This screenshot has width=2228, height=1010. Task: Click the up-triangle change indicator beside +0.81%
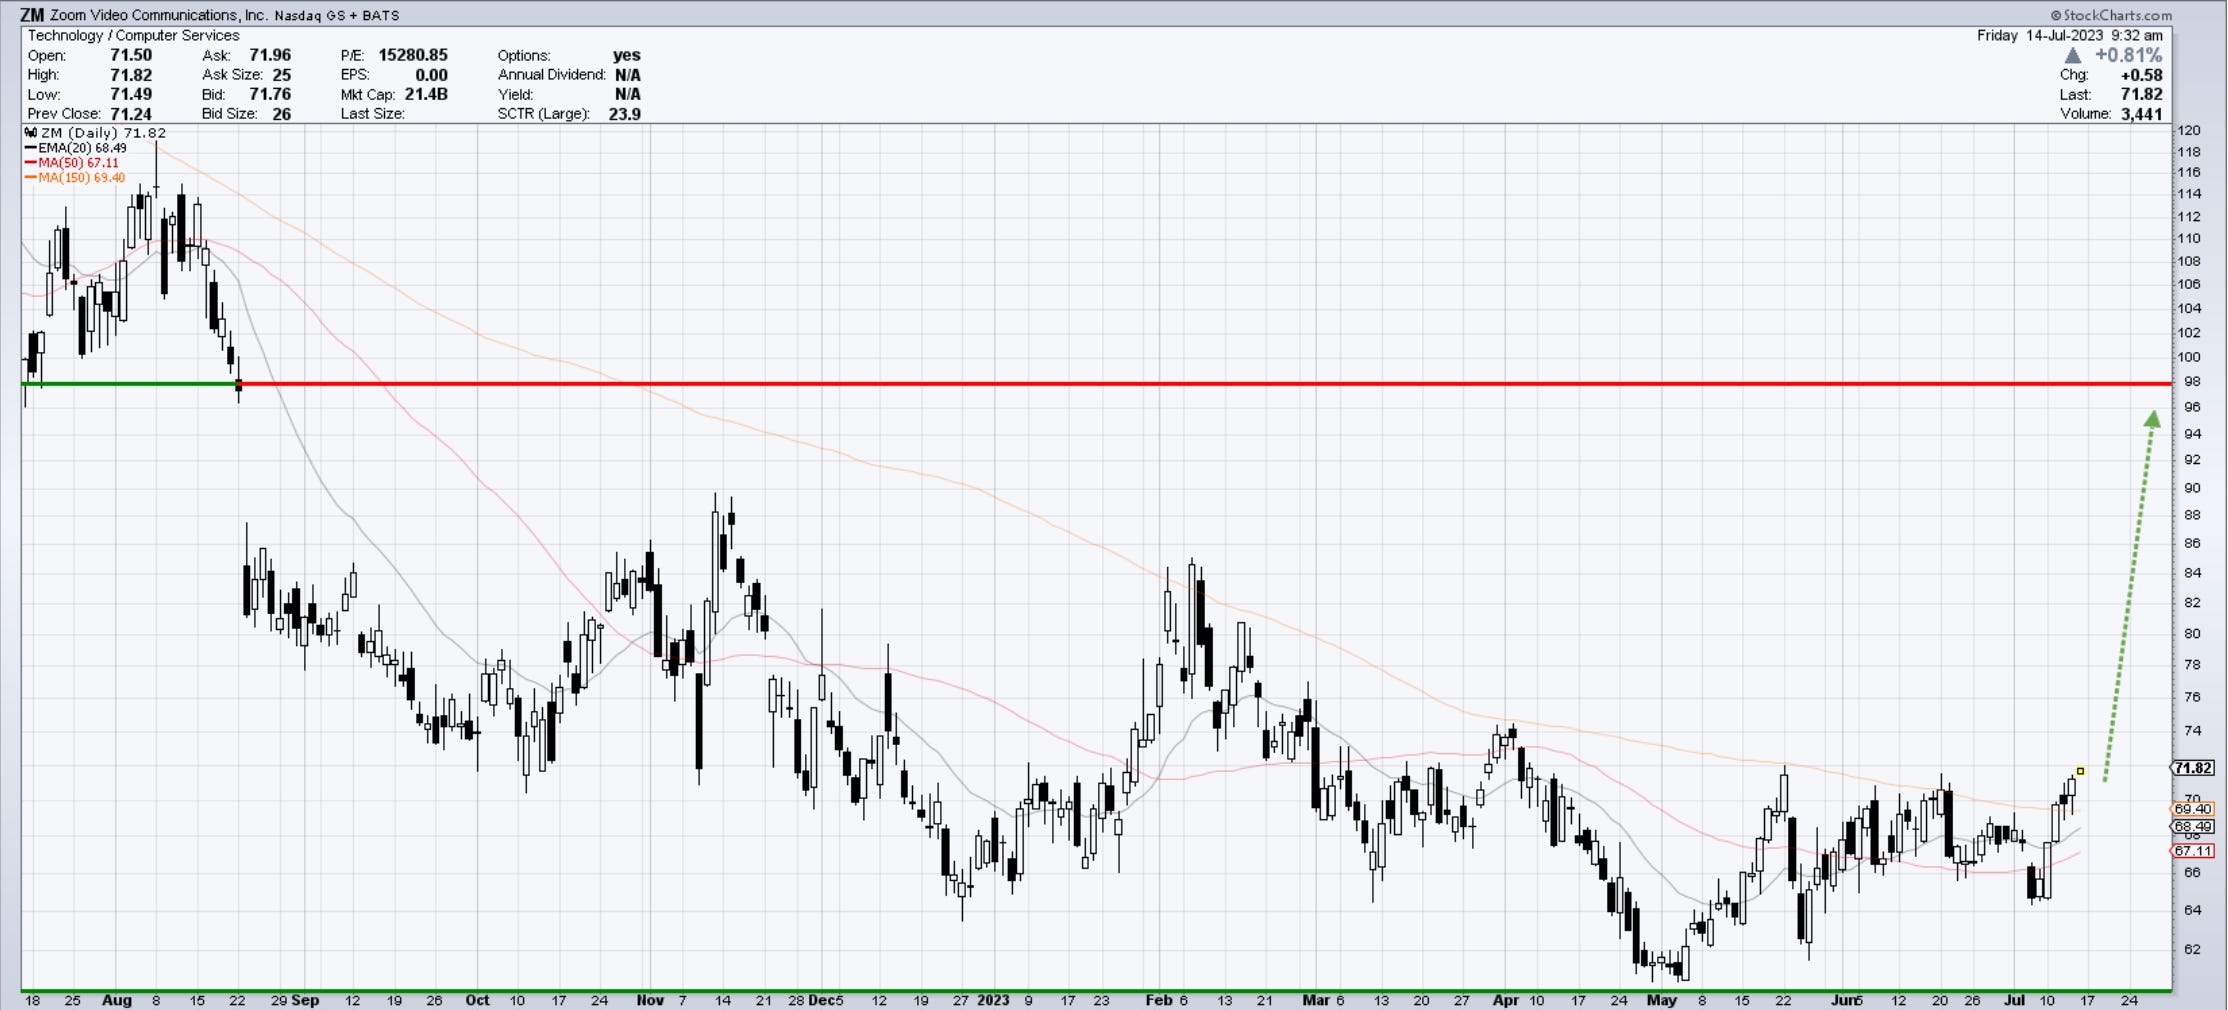pyautogui.click(x=2073, y=56)
